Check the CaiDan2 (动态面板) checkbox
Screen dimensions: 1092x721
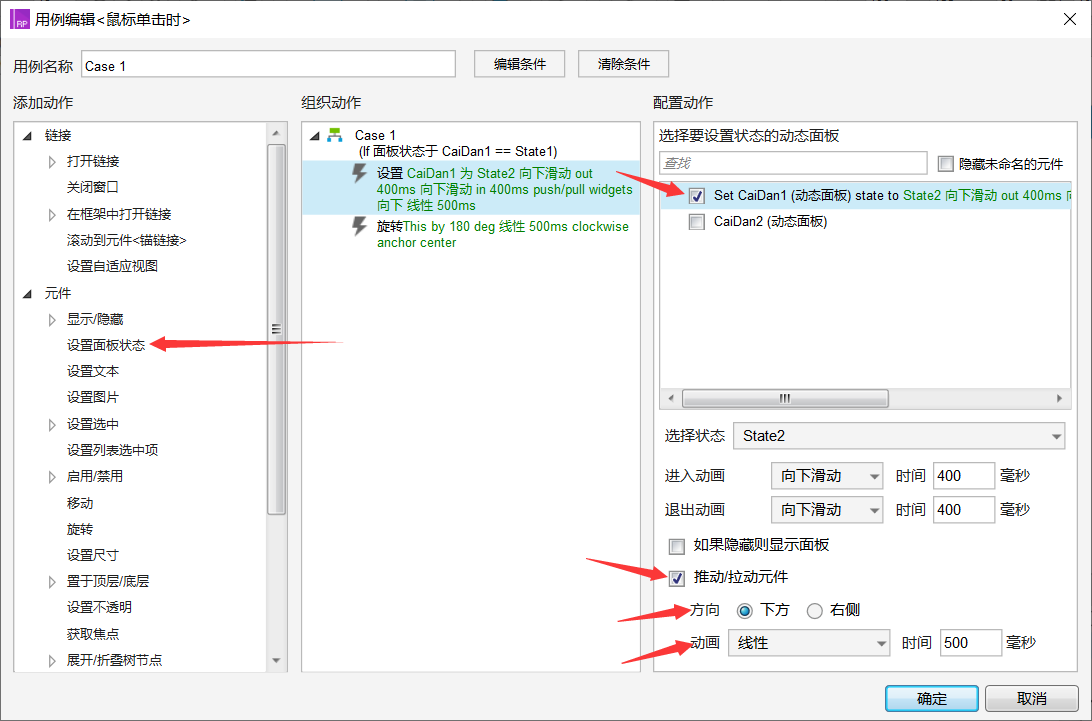(x=696, y=222)
